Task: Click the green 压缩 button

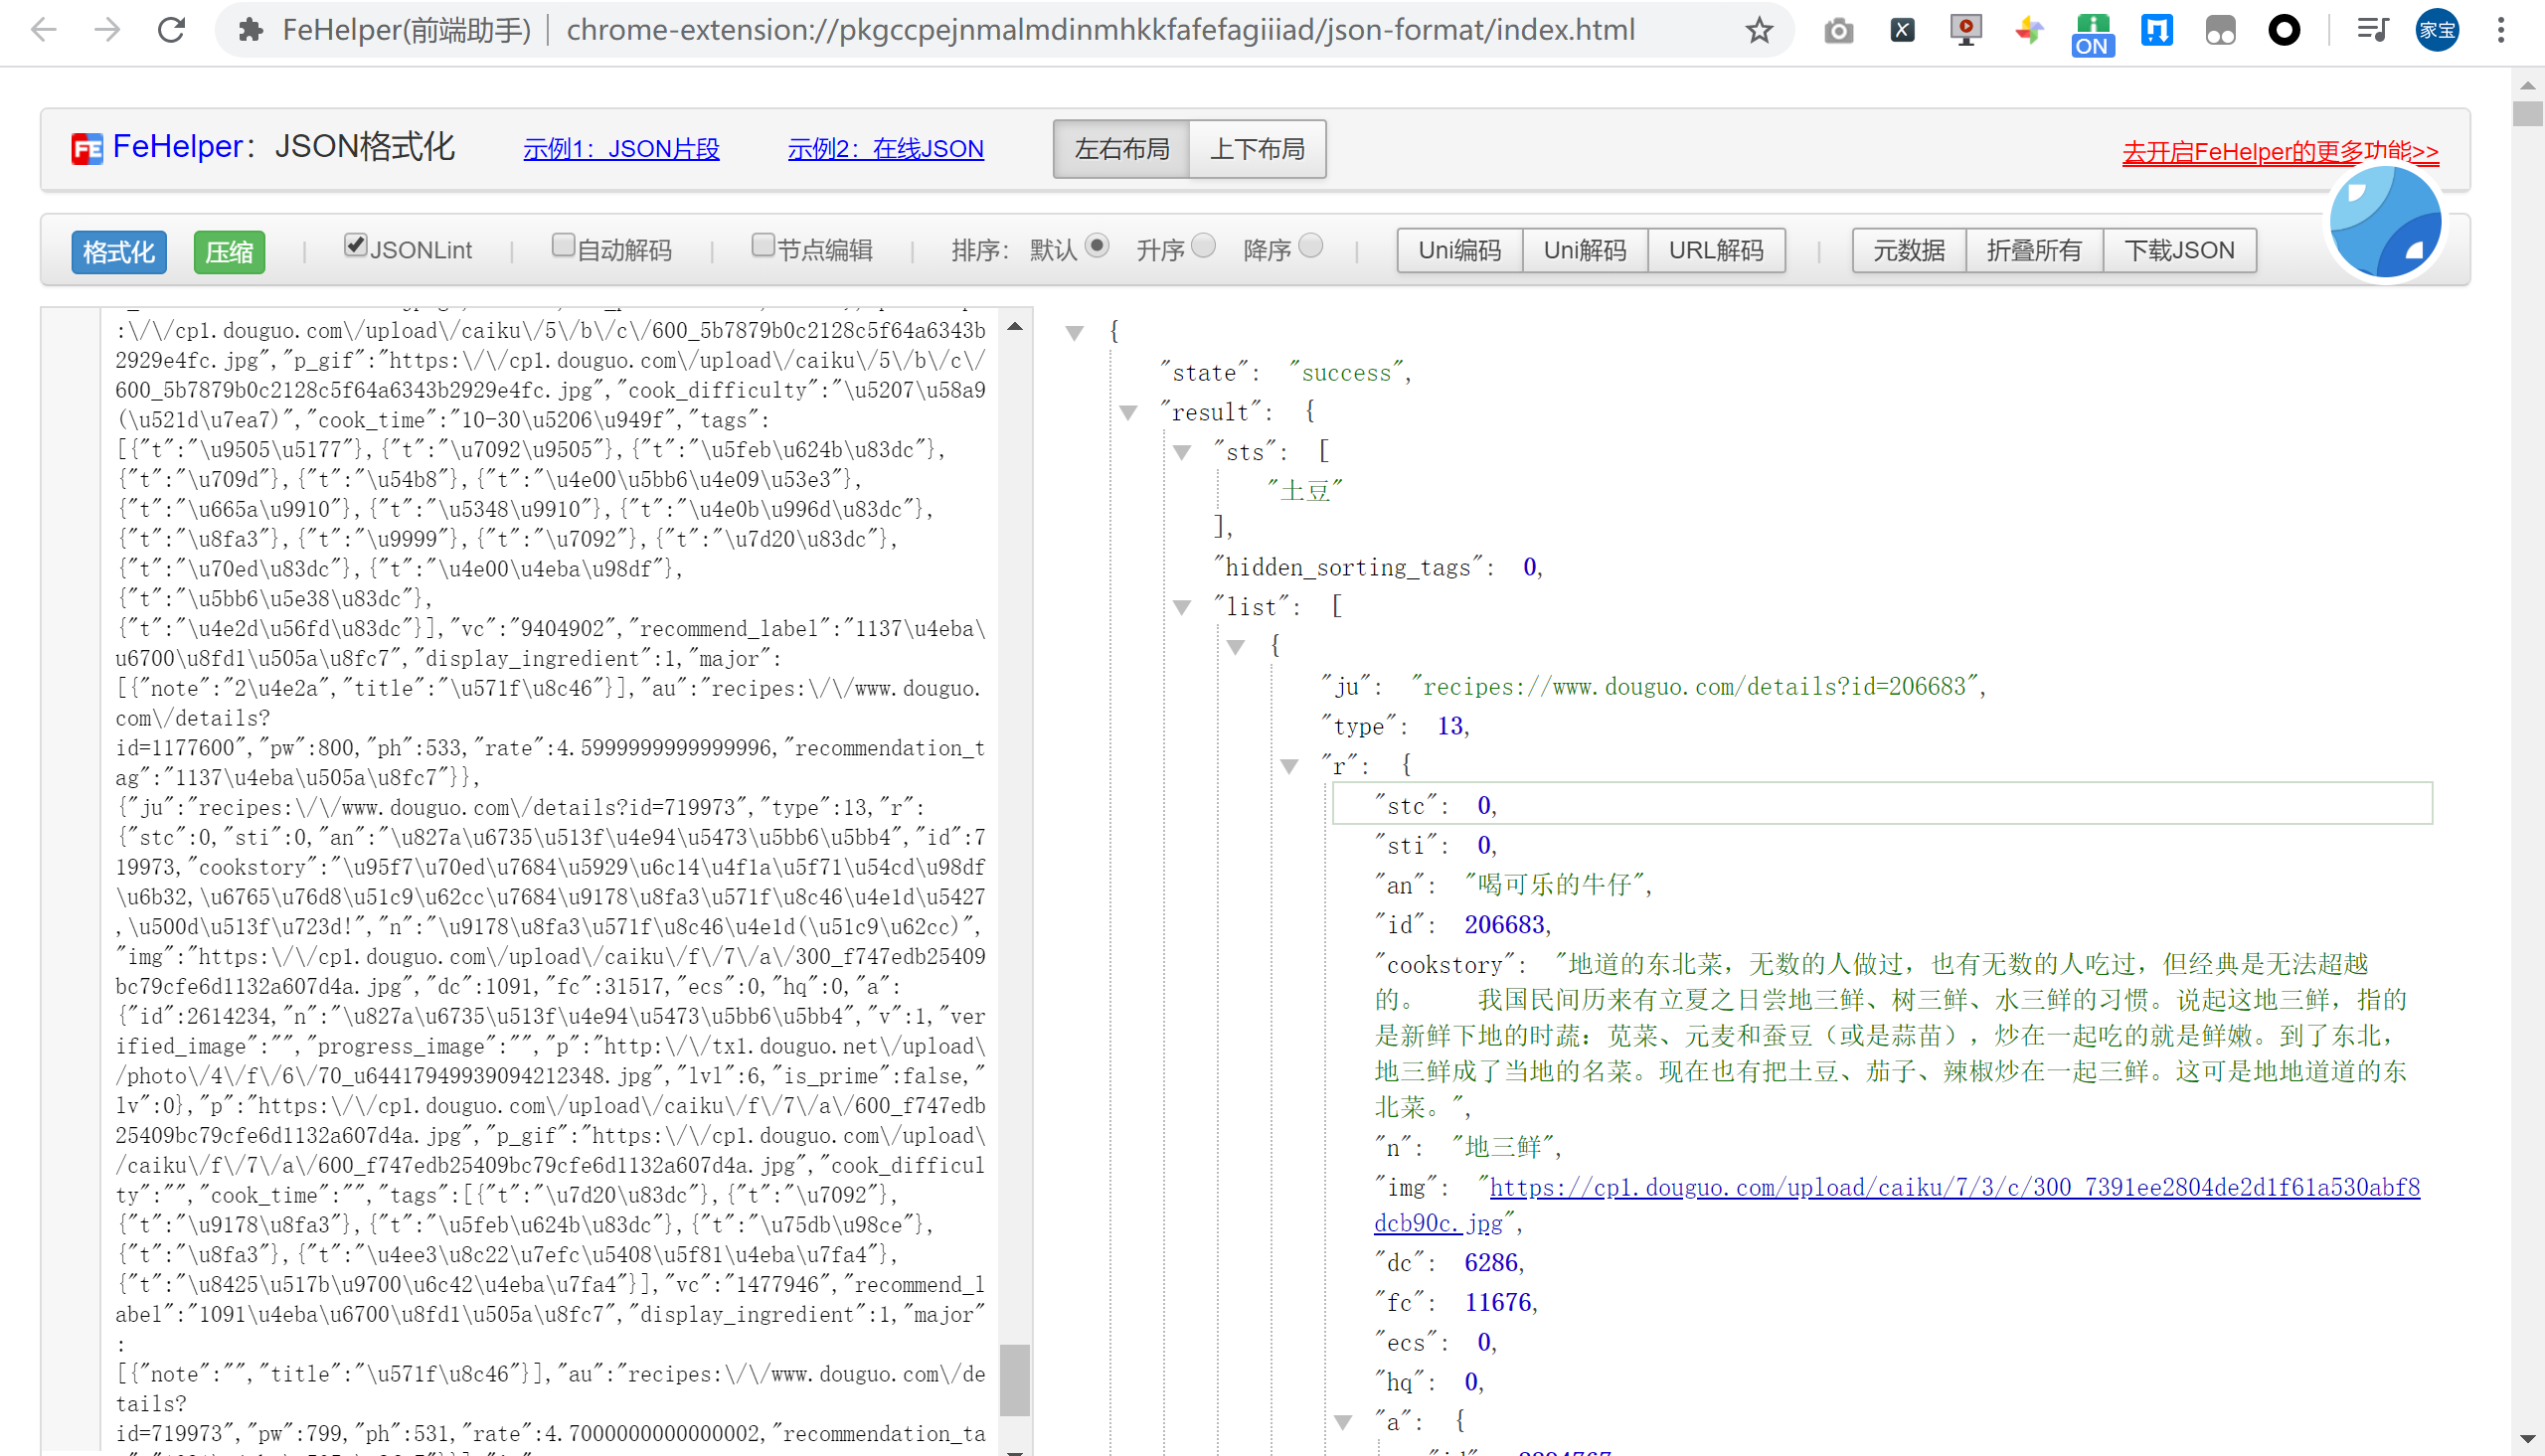Action: coord(229,251)
